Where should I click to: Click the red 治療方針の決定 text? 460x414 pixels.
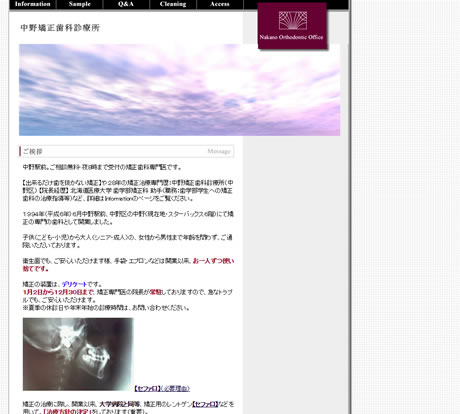pyautogui.click(x=67, y=412)
